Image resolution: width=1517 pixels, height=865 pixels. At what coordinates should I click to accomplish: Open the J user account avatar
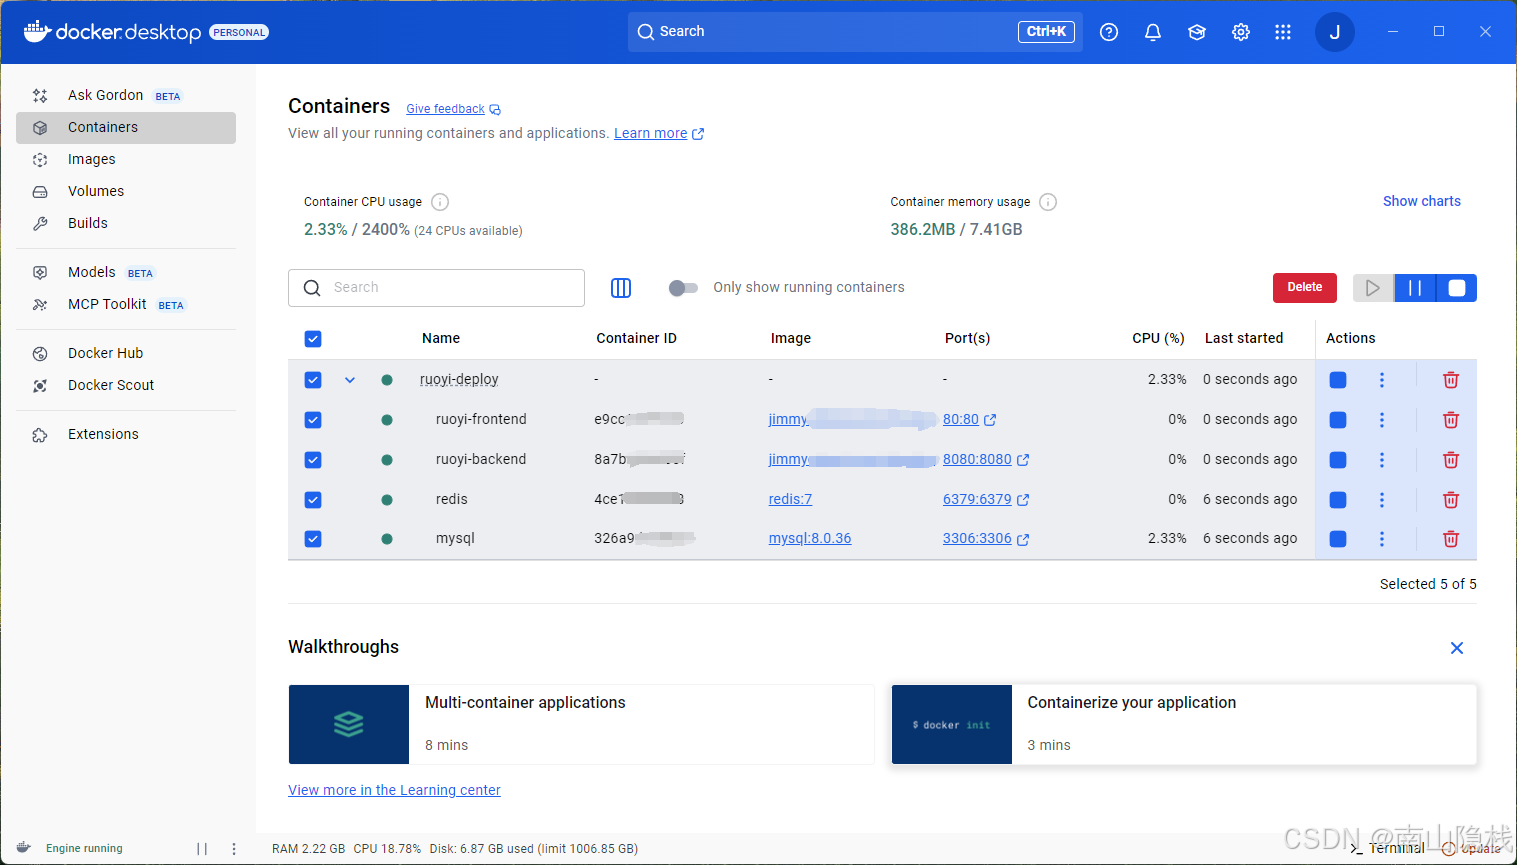(1334, 32)
